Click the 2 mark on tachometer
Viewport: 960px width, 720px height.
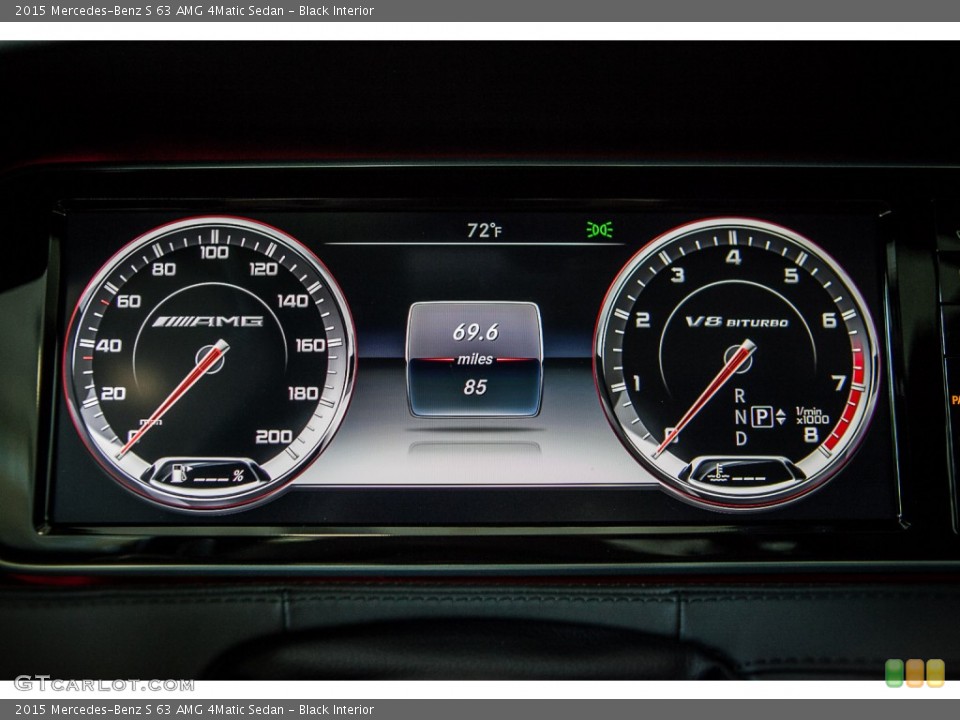point(642,320)
